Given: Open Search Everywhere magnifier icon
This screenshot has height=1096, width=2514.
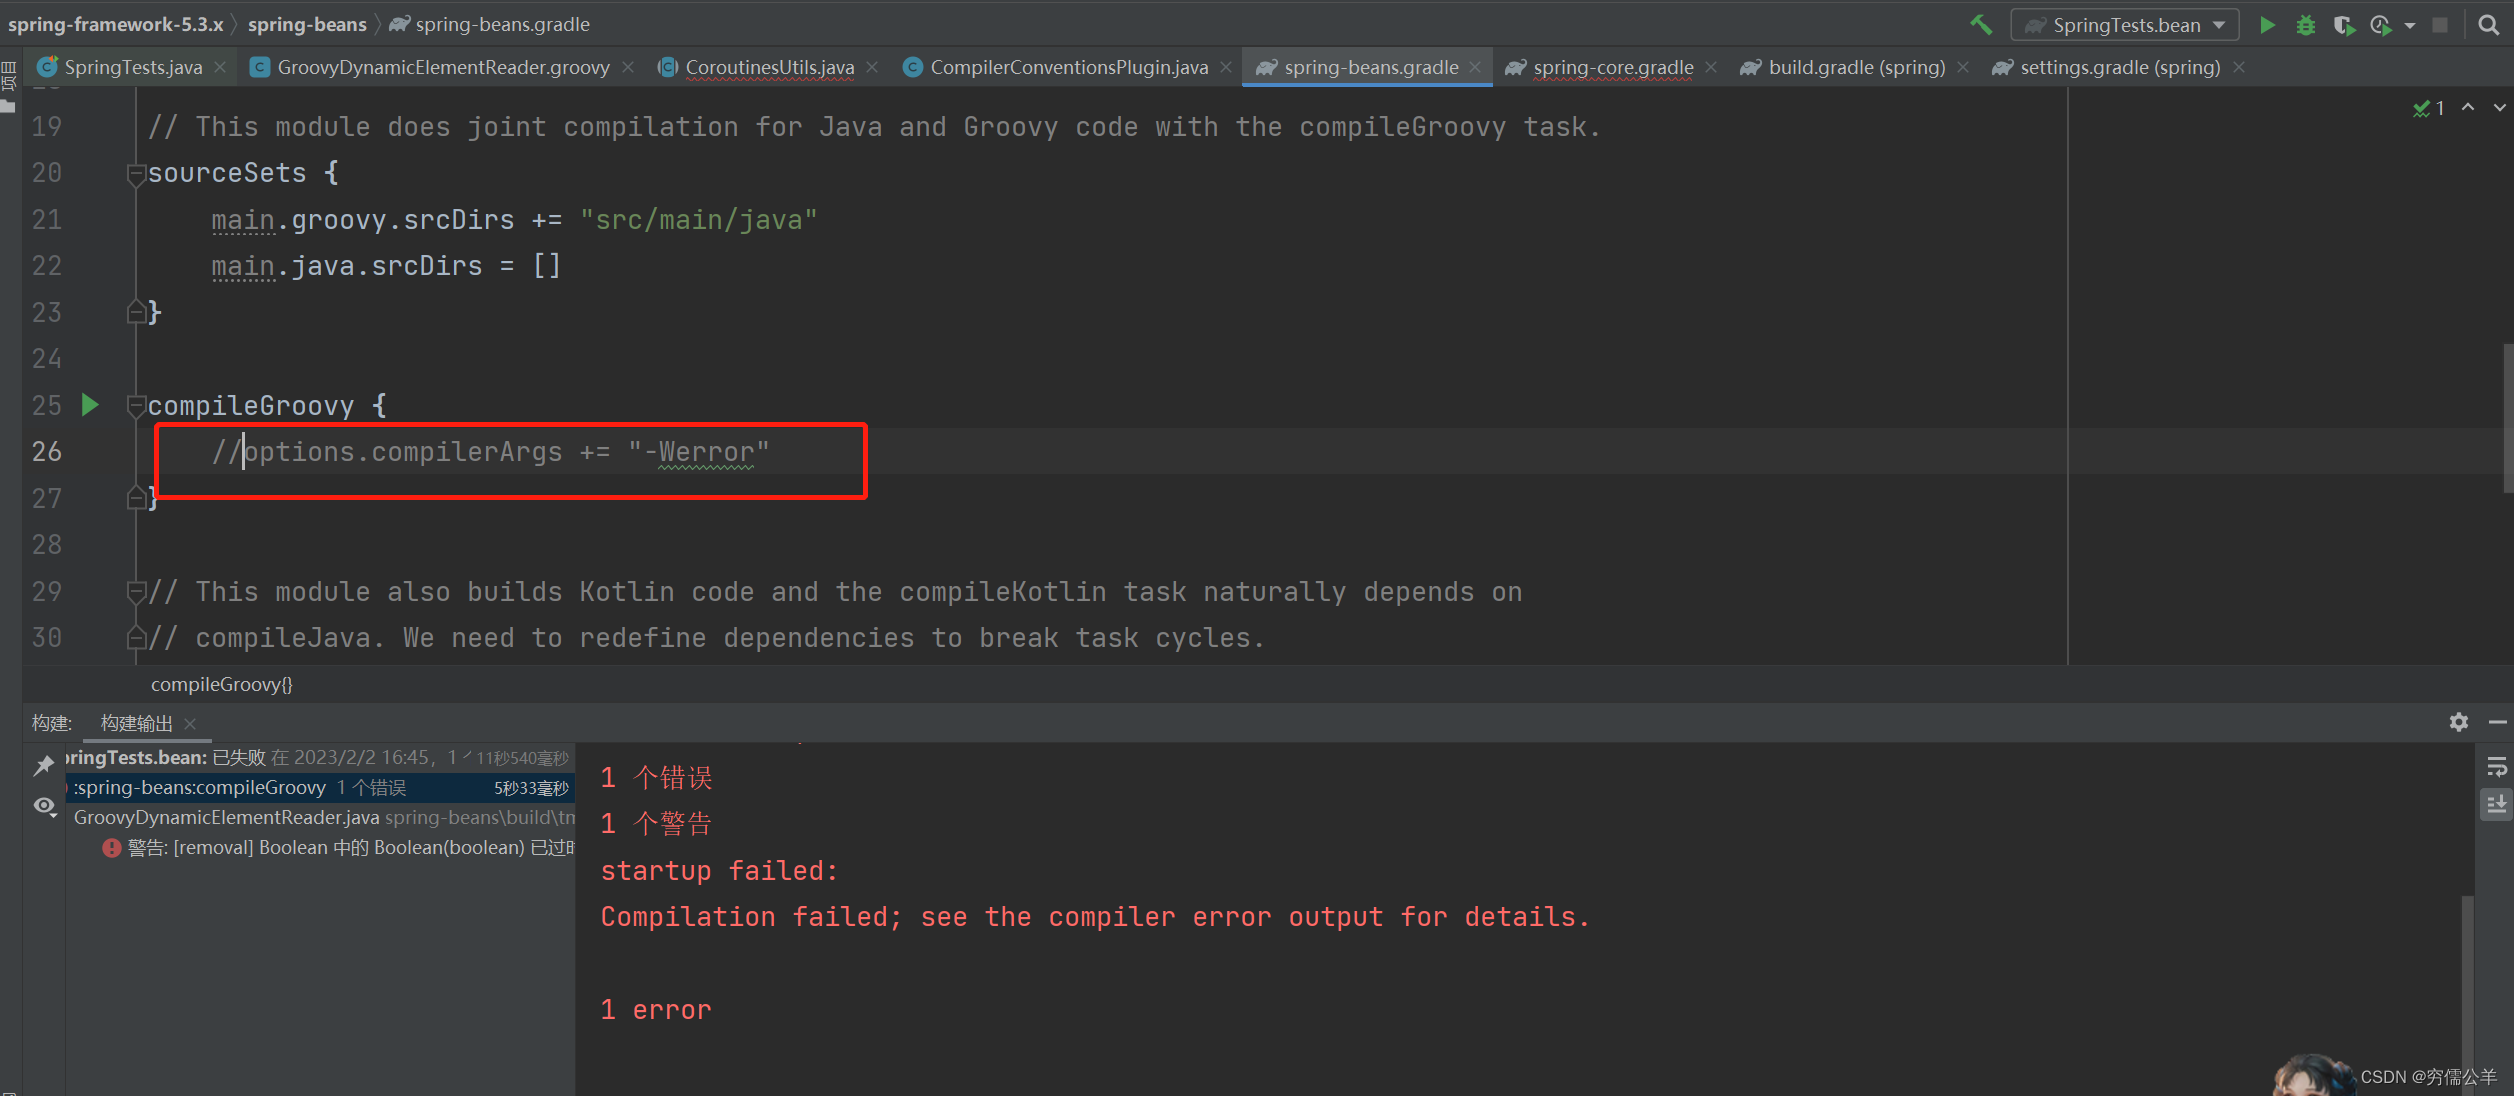Looking at the screenshot, I should pyautogui.click(x=2489, y=25).
